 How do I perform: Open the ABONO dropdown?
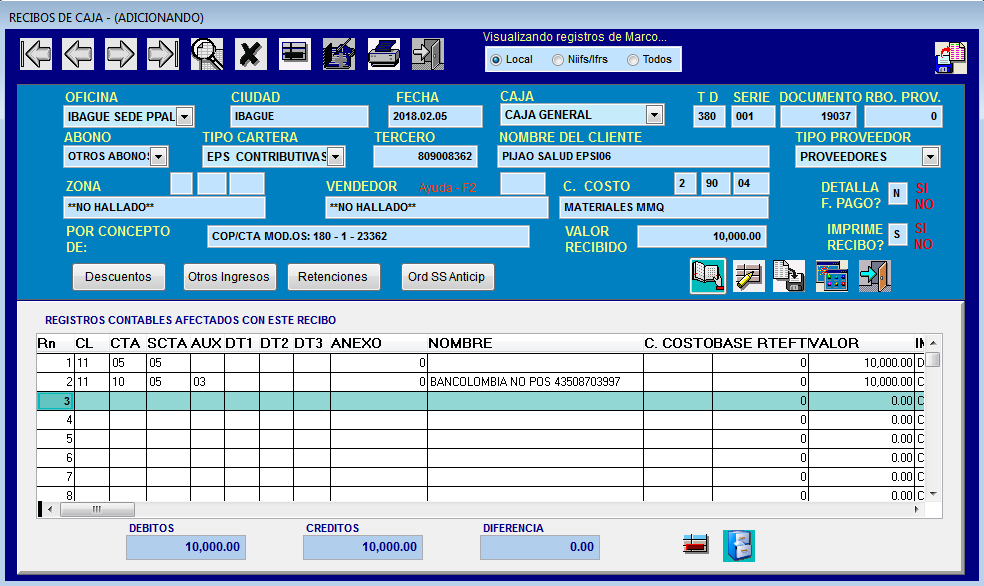[x=159, y=156]
